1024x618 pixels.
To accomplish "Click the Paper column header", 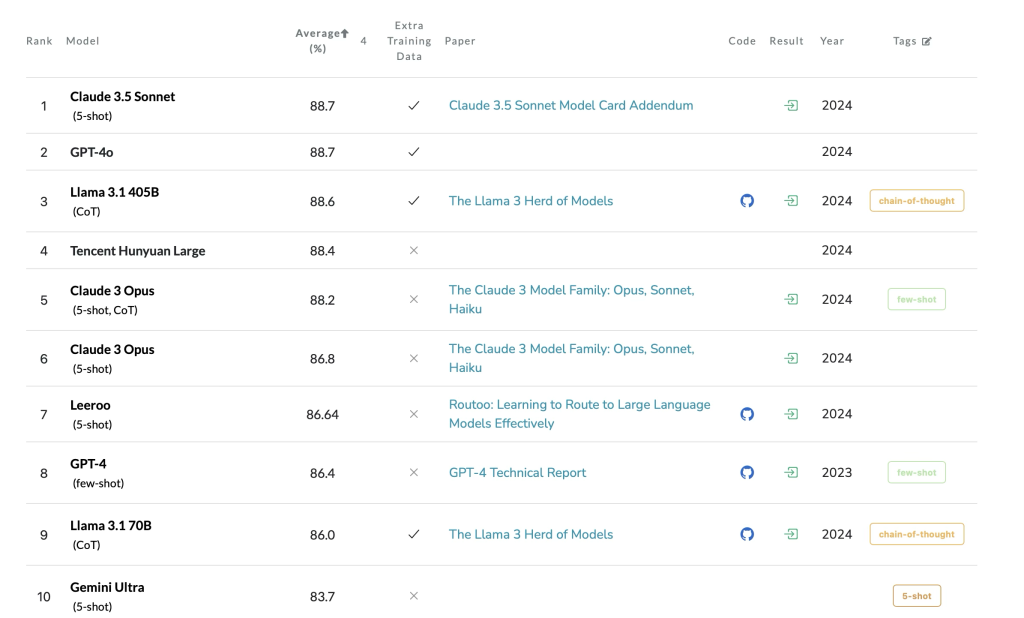I will click(x=460, y=41).
